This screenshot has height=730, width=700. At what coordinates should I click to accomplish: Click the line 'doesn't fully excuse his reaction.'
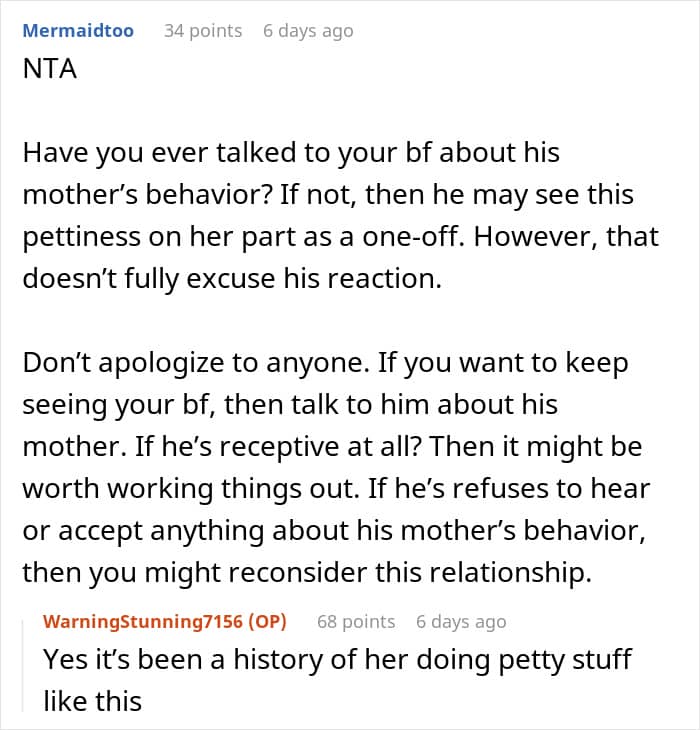(x=232, y=278)
